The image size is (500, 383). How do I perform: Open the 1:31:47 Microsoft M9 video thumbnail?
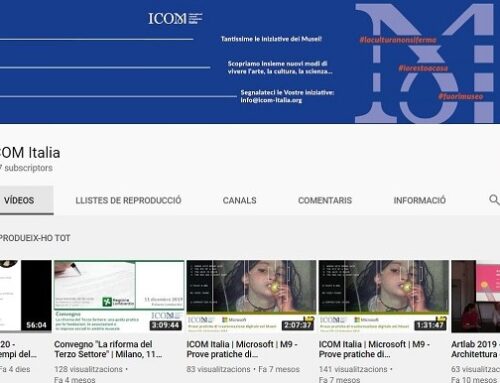pyautogui.click(x=384, y=296)
